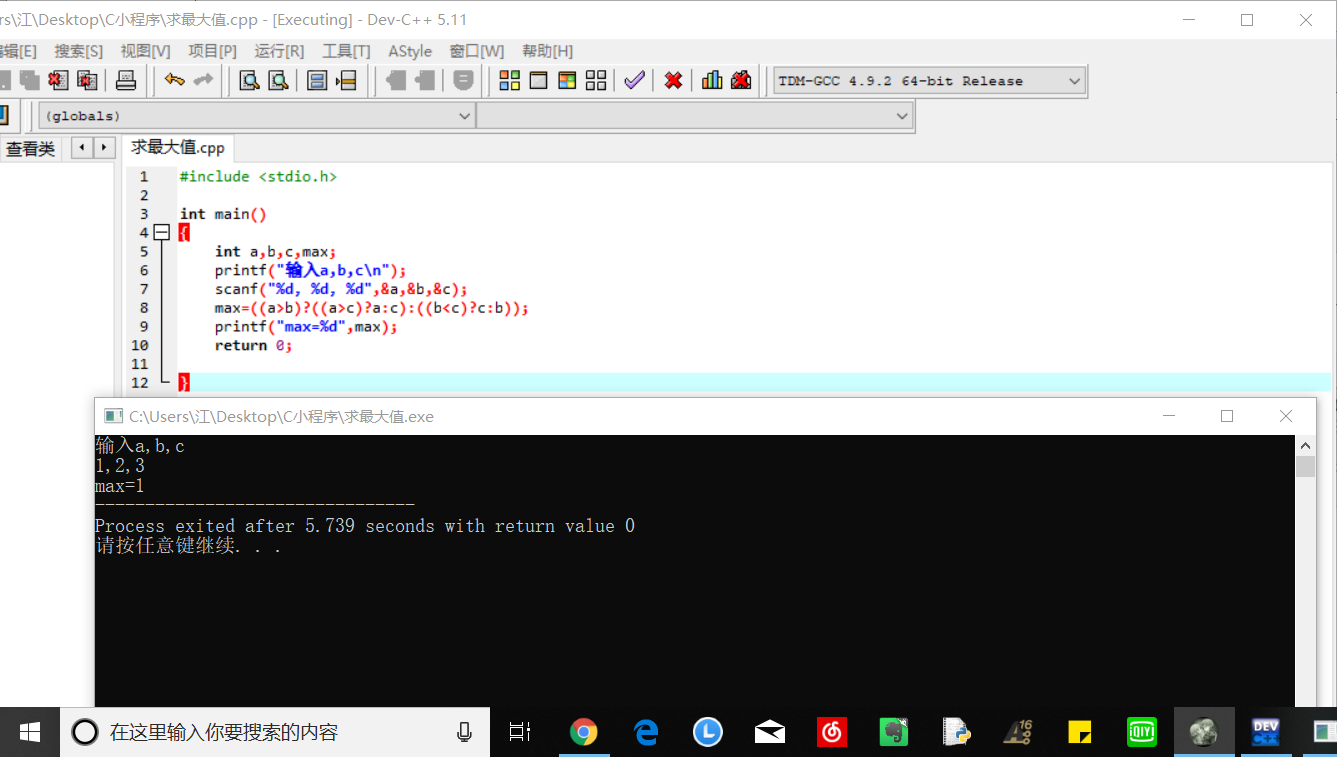Image resolution: width=1337 pixels, height=757 pixels.
Task: Click Delete Profiling Information toolbar icon
Action: [x=741, y=81]
